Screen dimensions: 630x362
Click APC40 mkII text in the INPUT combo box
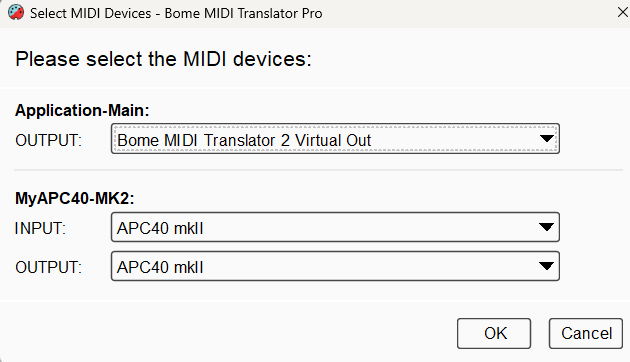pos(160,228)
